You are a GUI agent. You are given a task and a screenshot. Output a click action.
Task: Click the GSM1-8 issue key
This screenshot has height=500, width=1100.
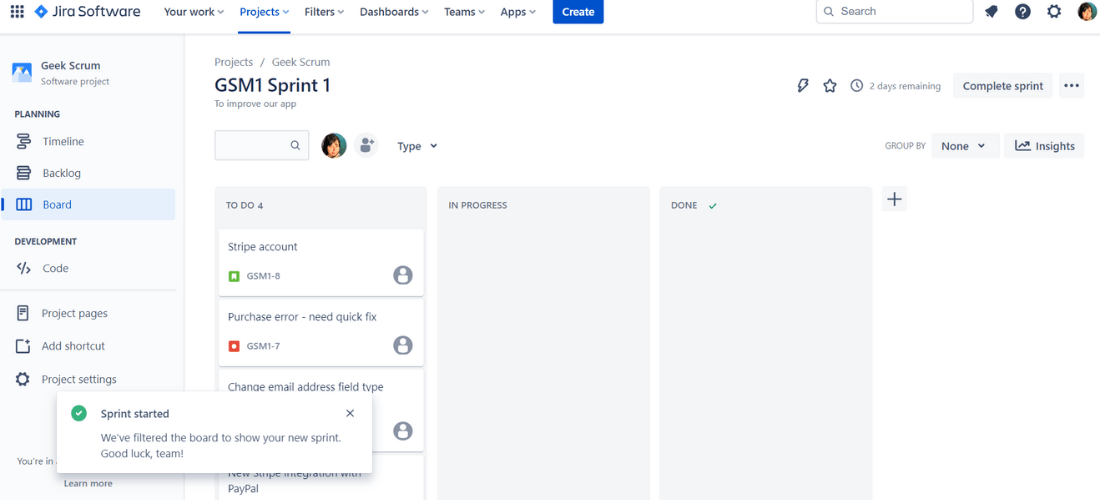(263, 276)
